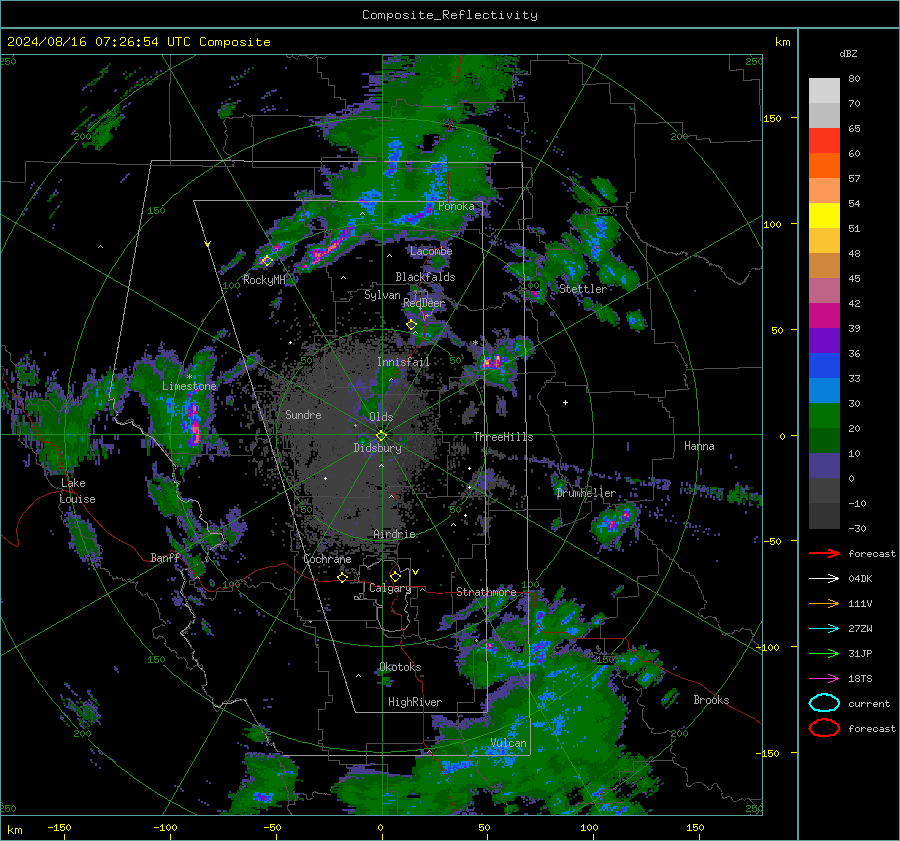Click the magenta 18TS arrow in legend
This screenshot has height=841, width=900.
[824, 679]
